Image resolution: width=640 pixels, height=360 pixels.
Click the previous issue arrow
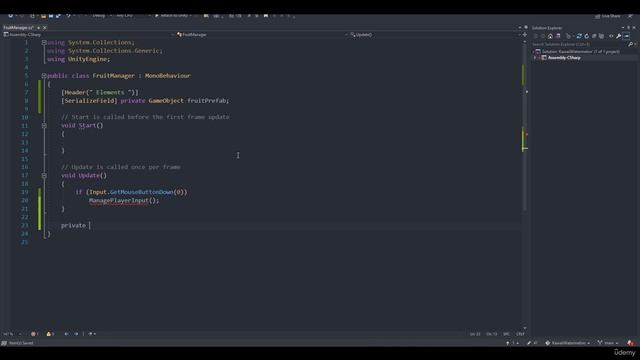pos(66,334)
